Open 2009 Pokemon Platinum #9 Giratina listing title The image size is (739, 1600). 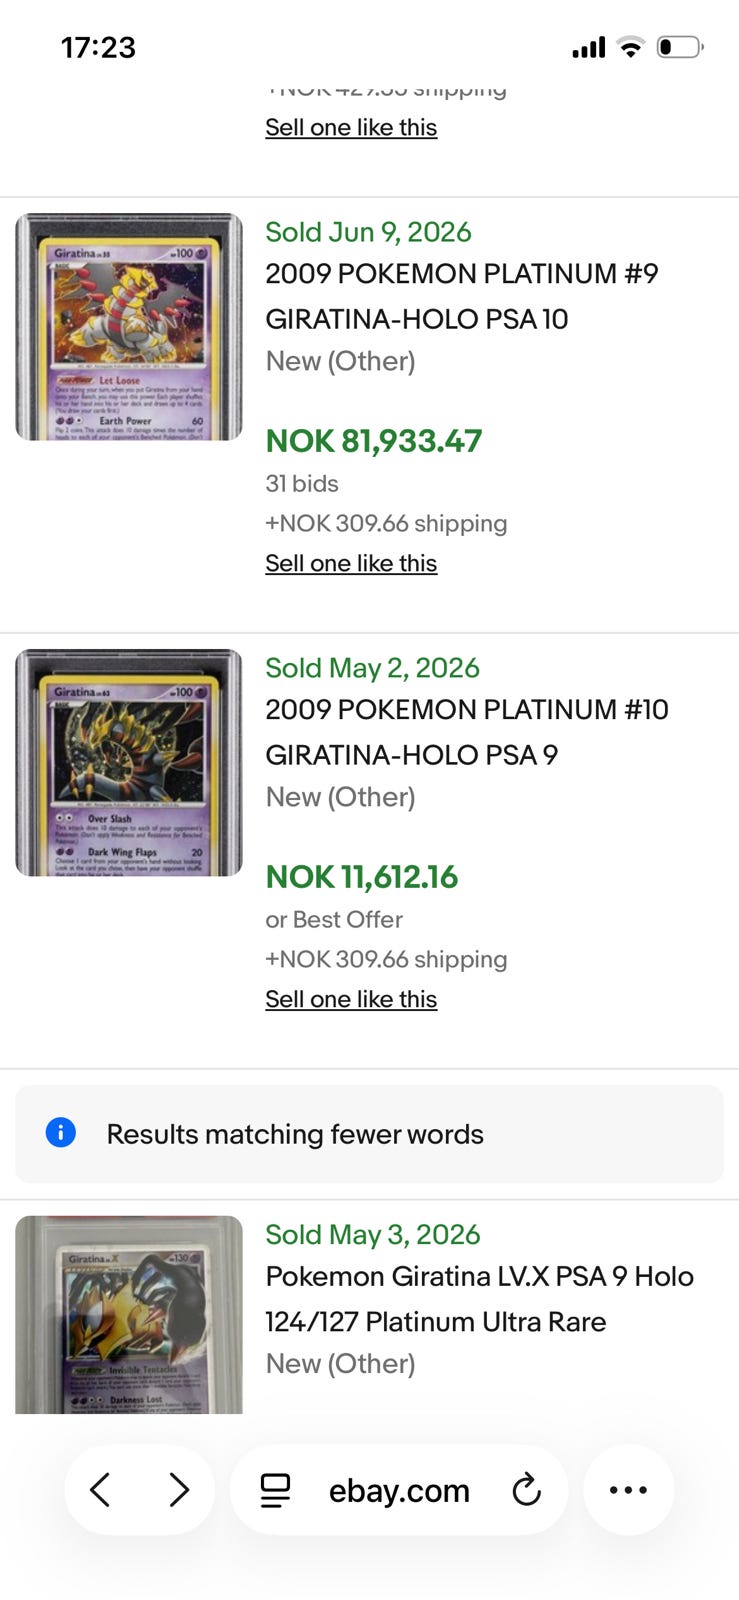tap(462, 296)
